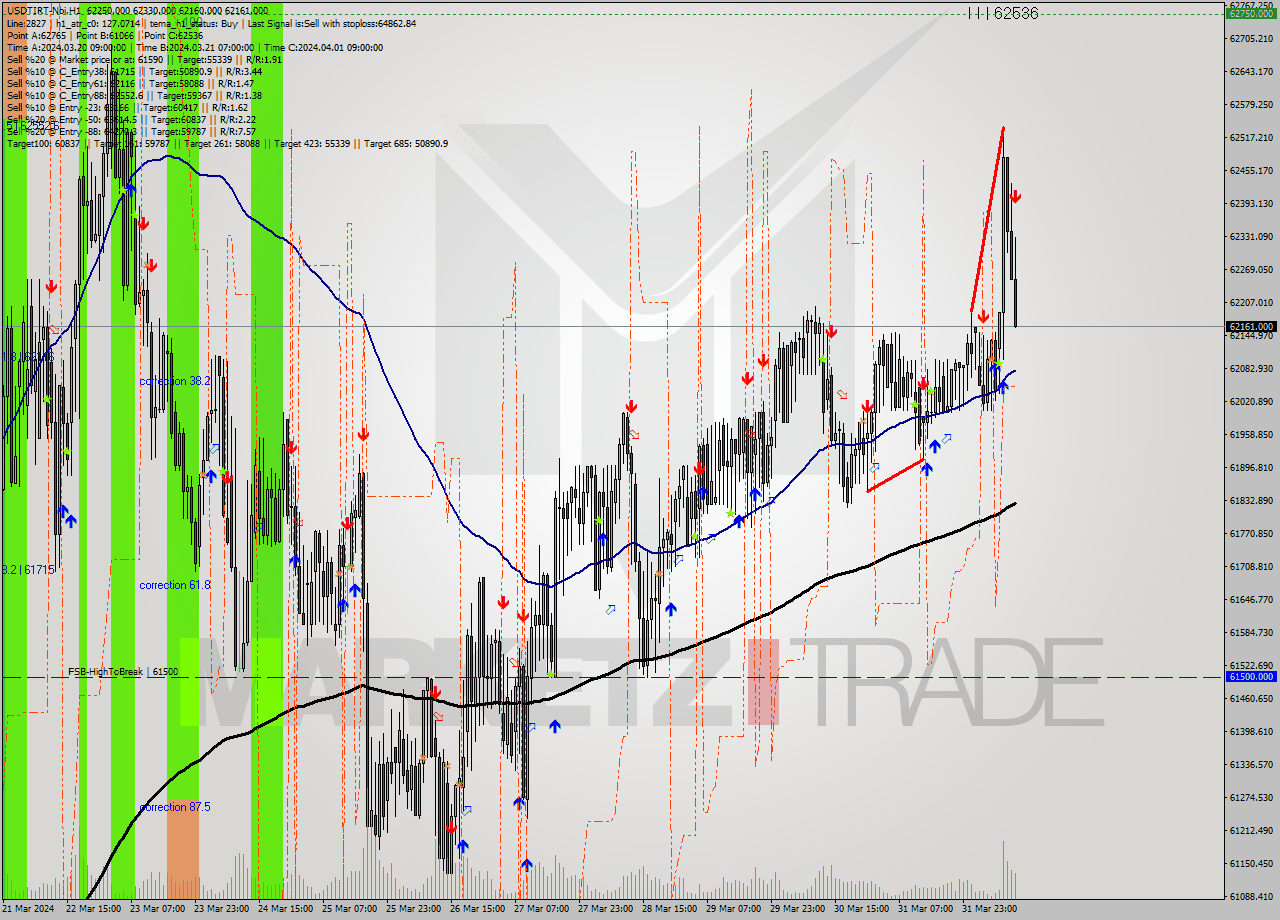This screenshot has height=920, width=1280.
Task: Click the '21 Mar 2024' time axis label
Action: pyautogui.click(x=30, y=909)
